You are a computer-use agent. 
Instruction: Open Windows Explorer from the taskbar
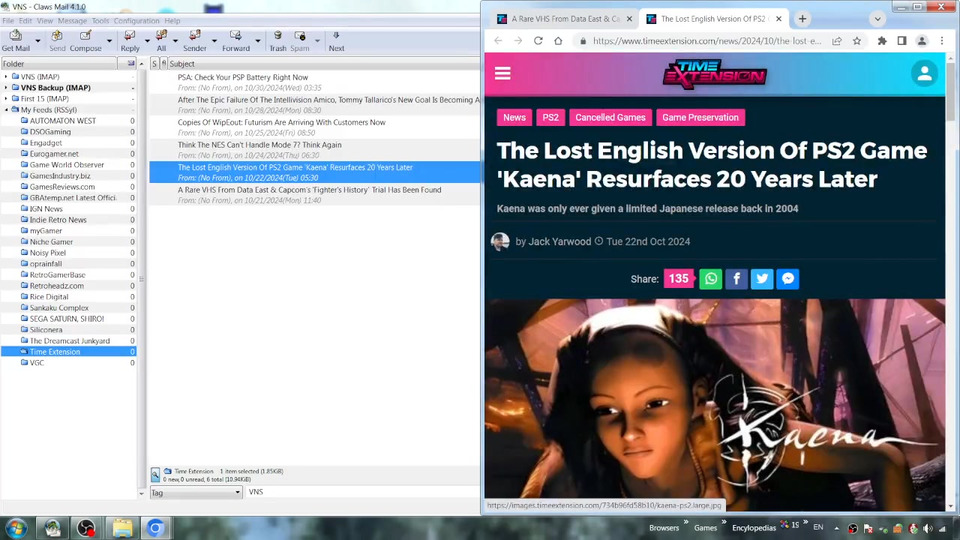pyautogui.click(x=122, y=528)
